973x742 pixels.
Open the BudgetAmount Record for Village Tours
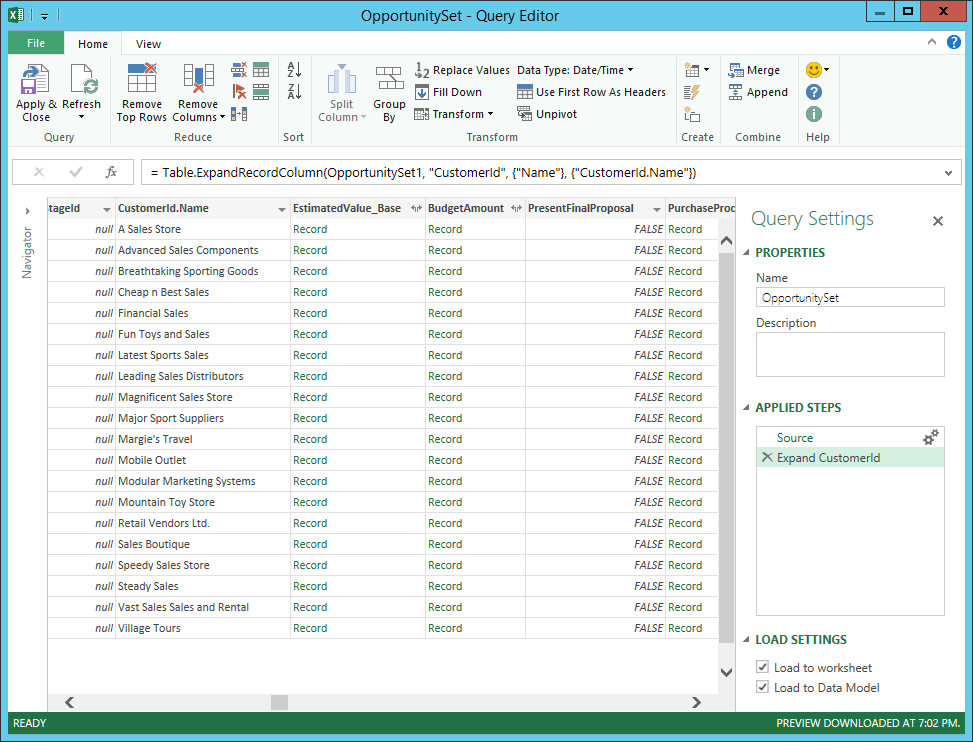445,628
